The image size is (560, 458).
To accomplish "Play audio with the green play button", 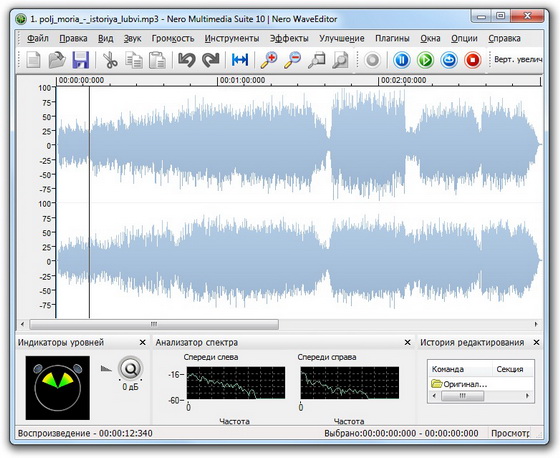I will 425,60.
